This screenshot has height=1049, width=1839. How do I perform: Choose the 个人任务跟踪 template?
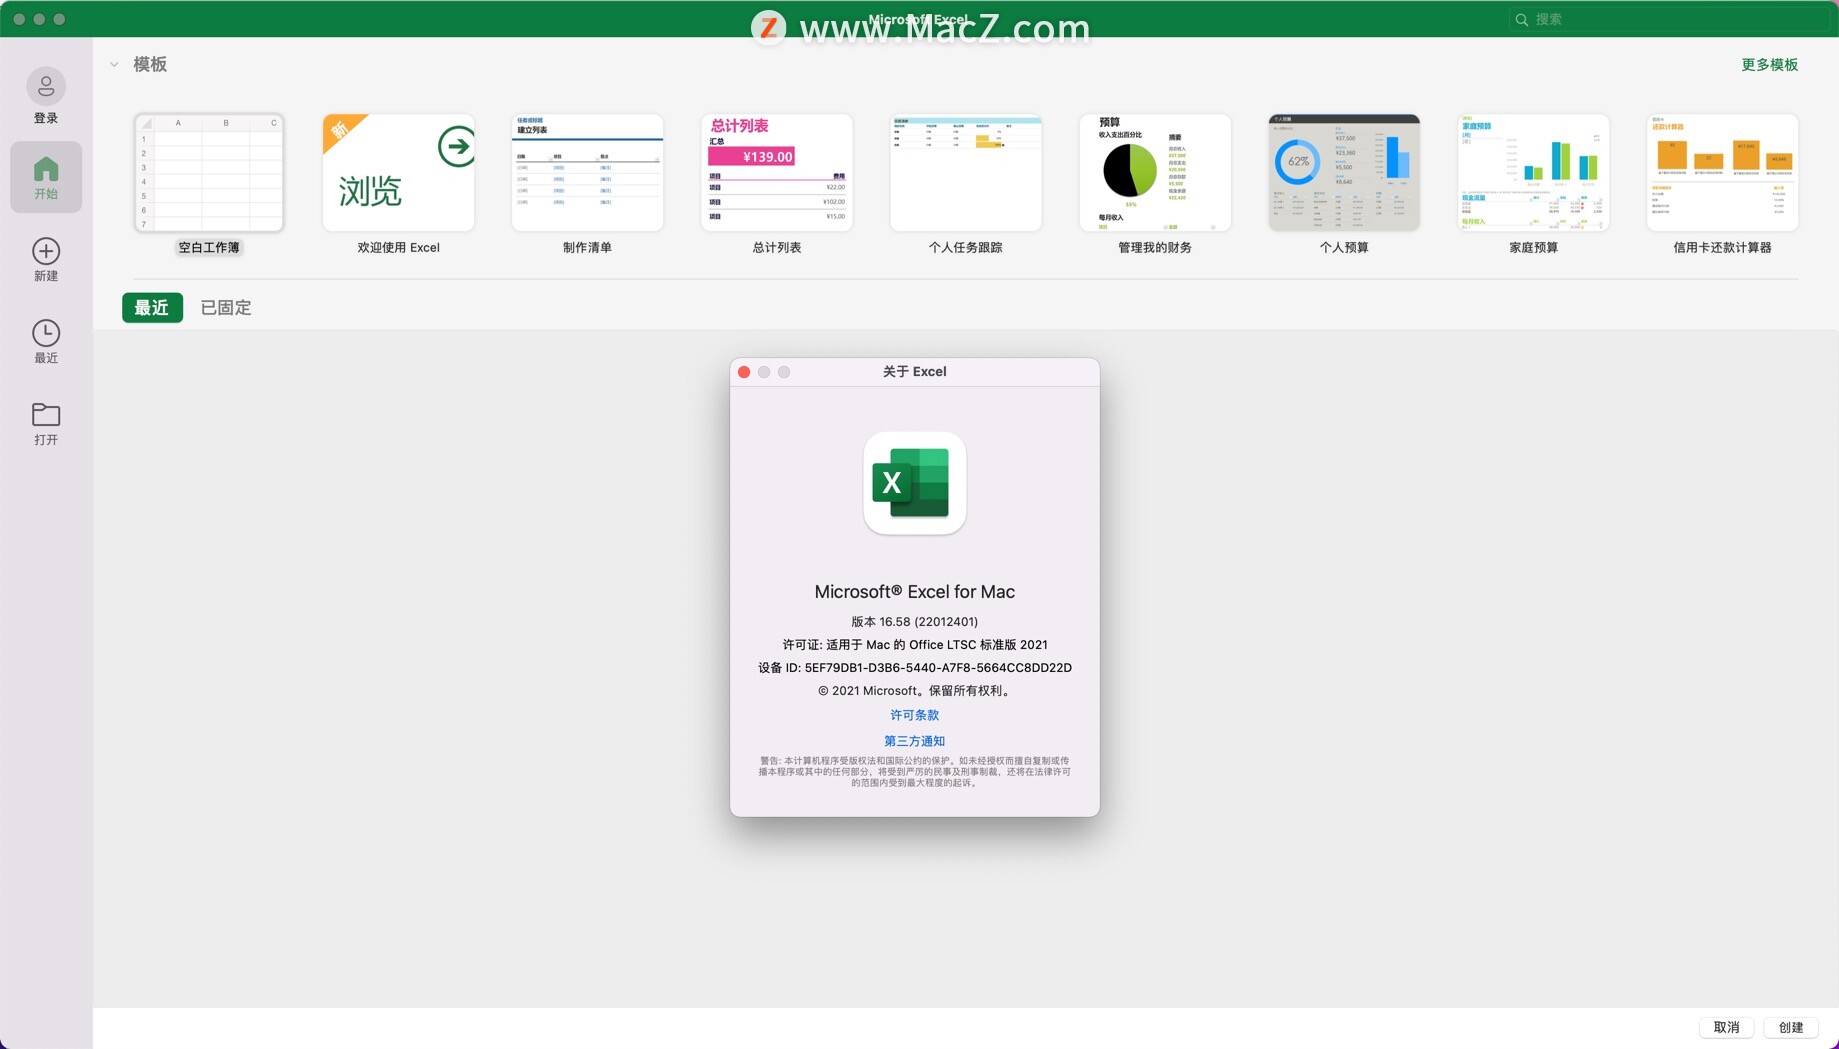(x=966, y=172)
